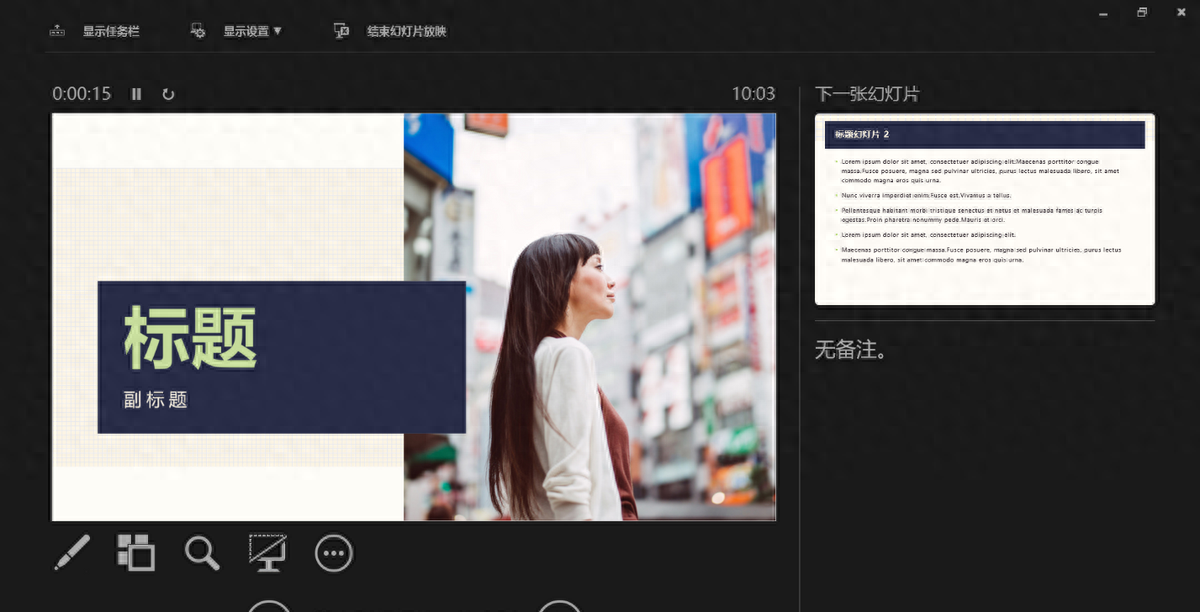The width and height of the screenshot is (1200, 612).
Task: Activate the zoom into slide magnifier
Action: [x=202, y=552]
